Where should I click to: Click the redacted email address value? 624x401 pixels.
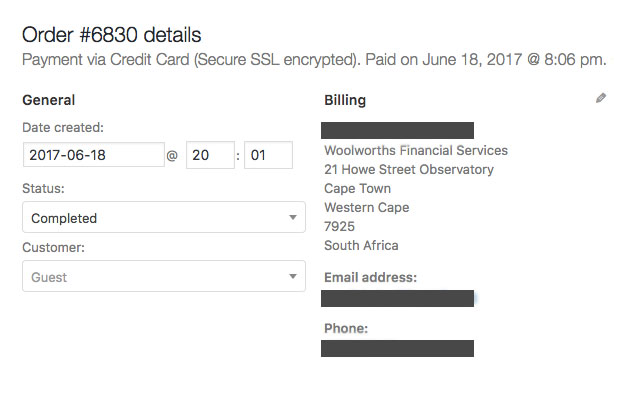pos(397,298)
